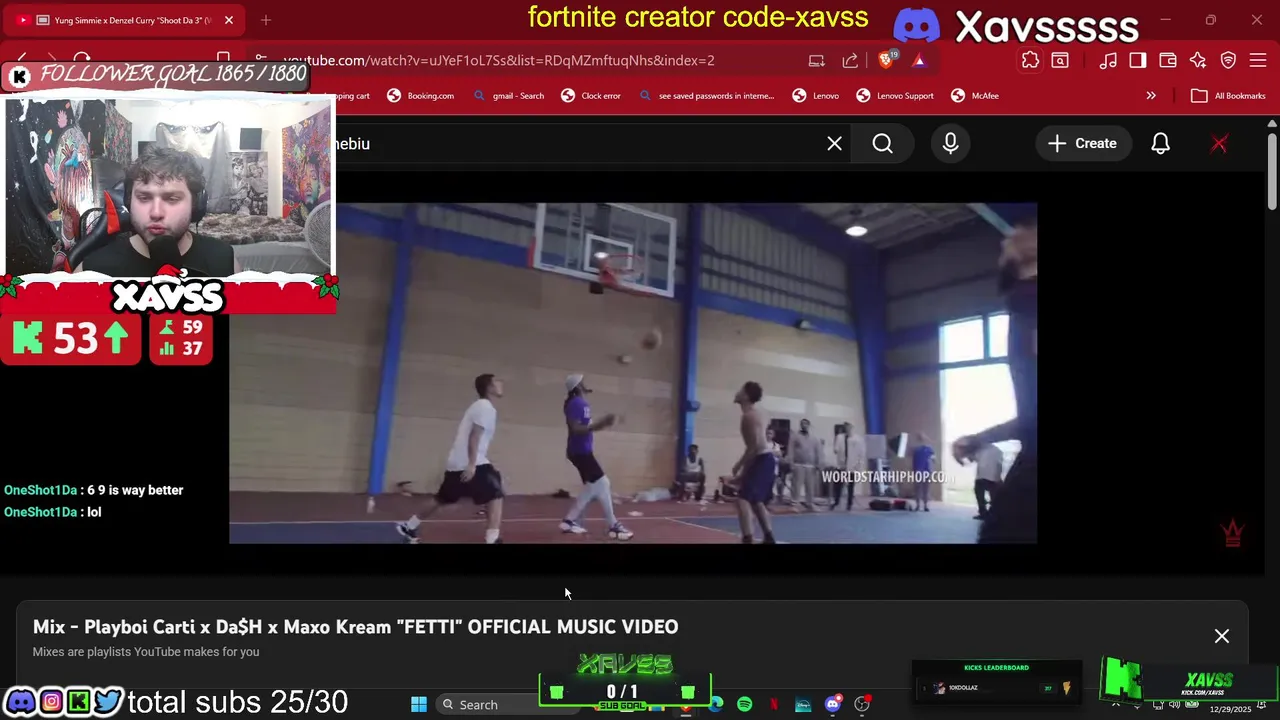Click the share page icon in the address bar
Viewport: 1280px width, 720px height.
click(x=850, y=60)
